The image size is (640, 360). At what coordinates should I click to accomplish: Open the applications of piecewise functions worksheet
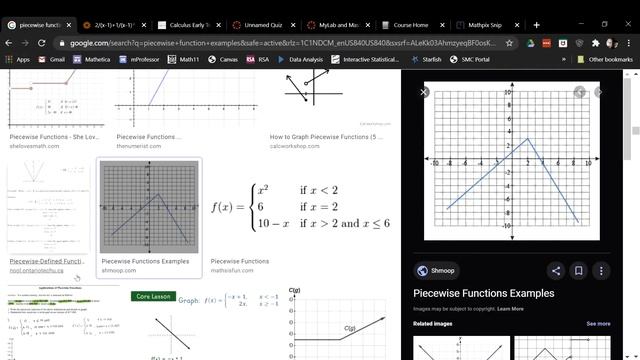pos(63,322)
